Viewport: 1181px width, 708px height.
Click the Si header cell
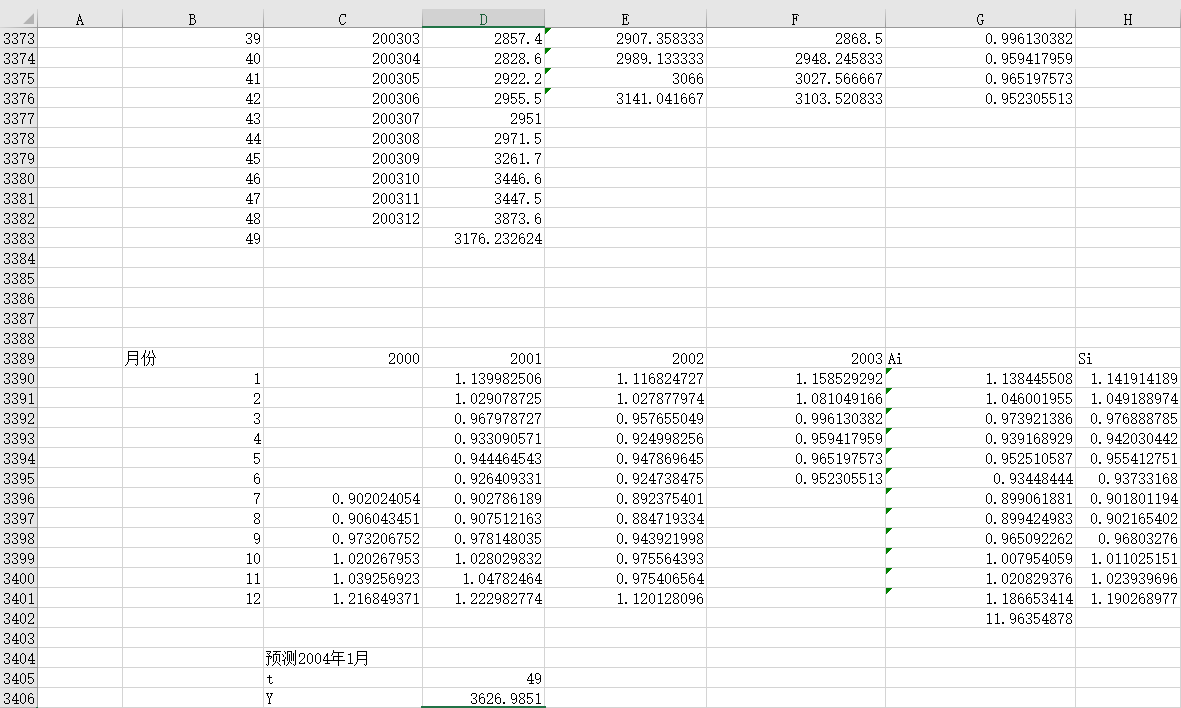tap(1128, 359)
